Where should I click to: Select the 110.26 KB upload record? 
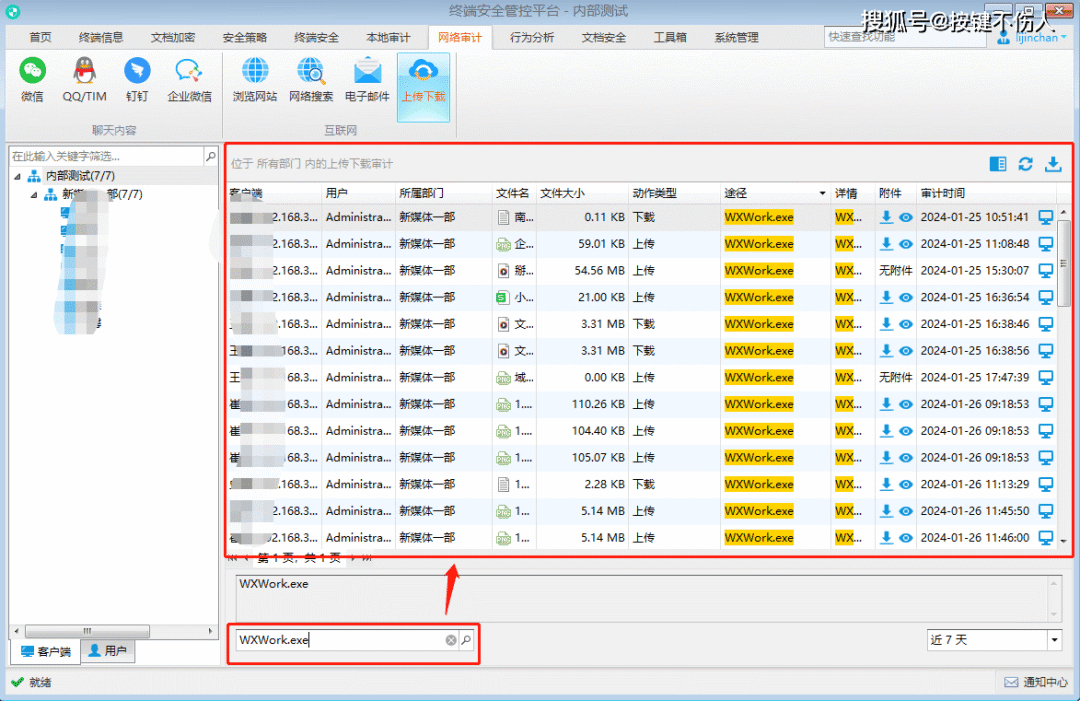pyautogui.click(x=641, y=404)
